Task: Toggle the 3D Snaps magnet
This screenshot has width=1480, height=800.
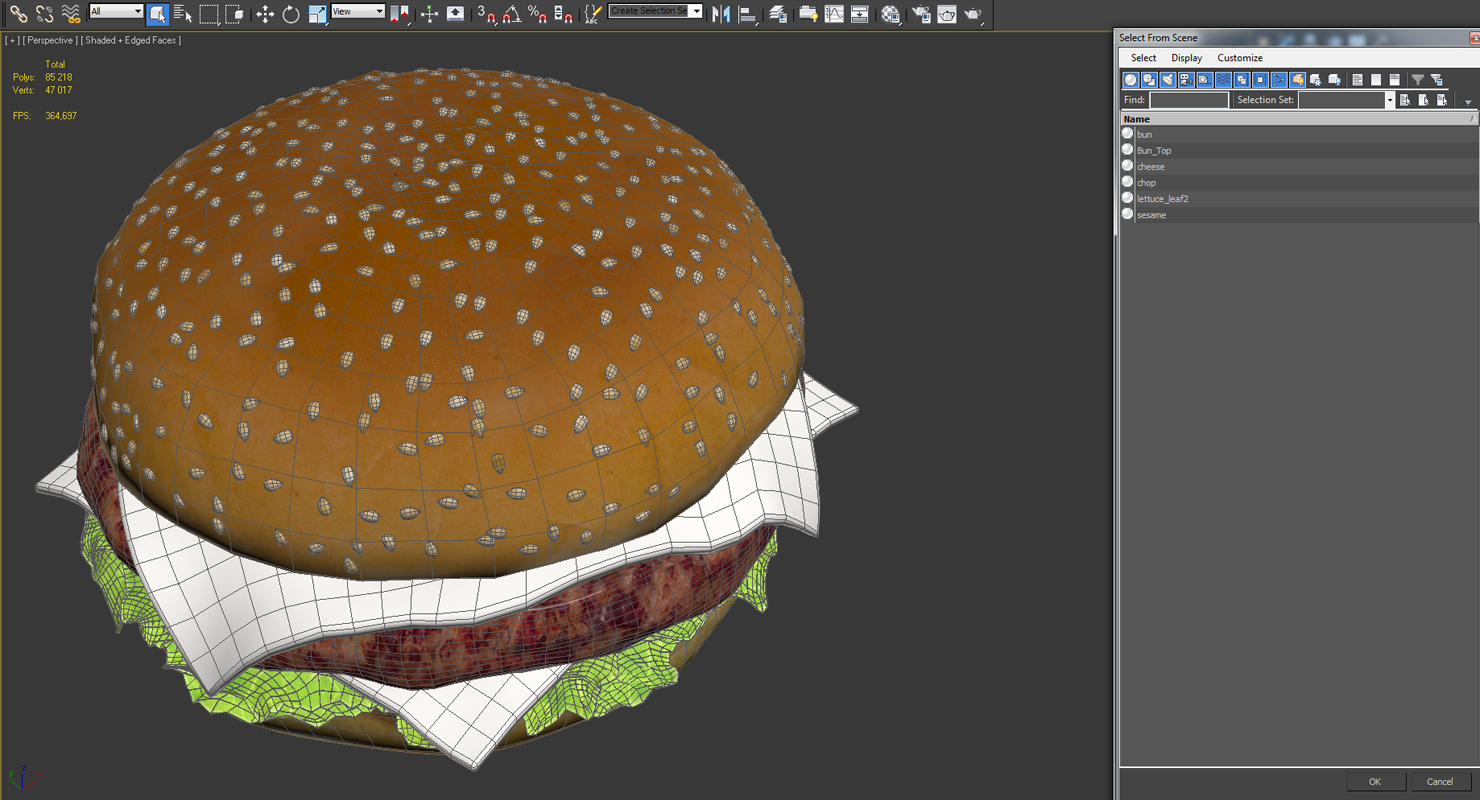Action: click(486, 14)
